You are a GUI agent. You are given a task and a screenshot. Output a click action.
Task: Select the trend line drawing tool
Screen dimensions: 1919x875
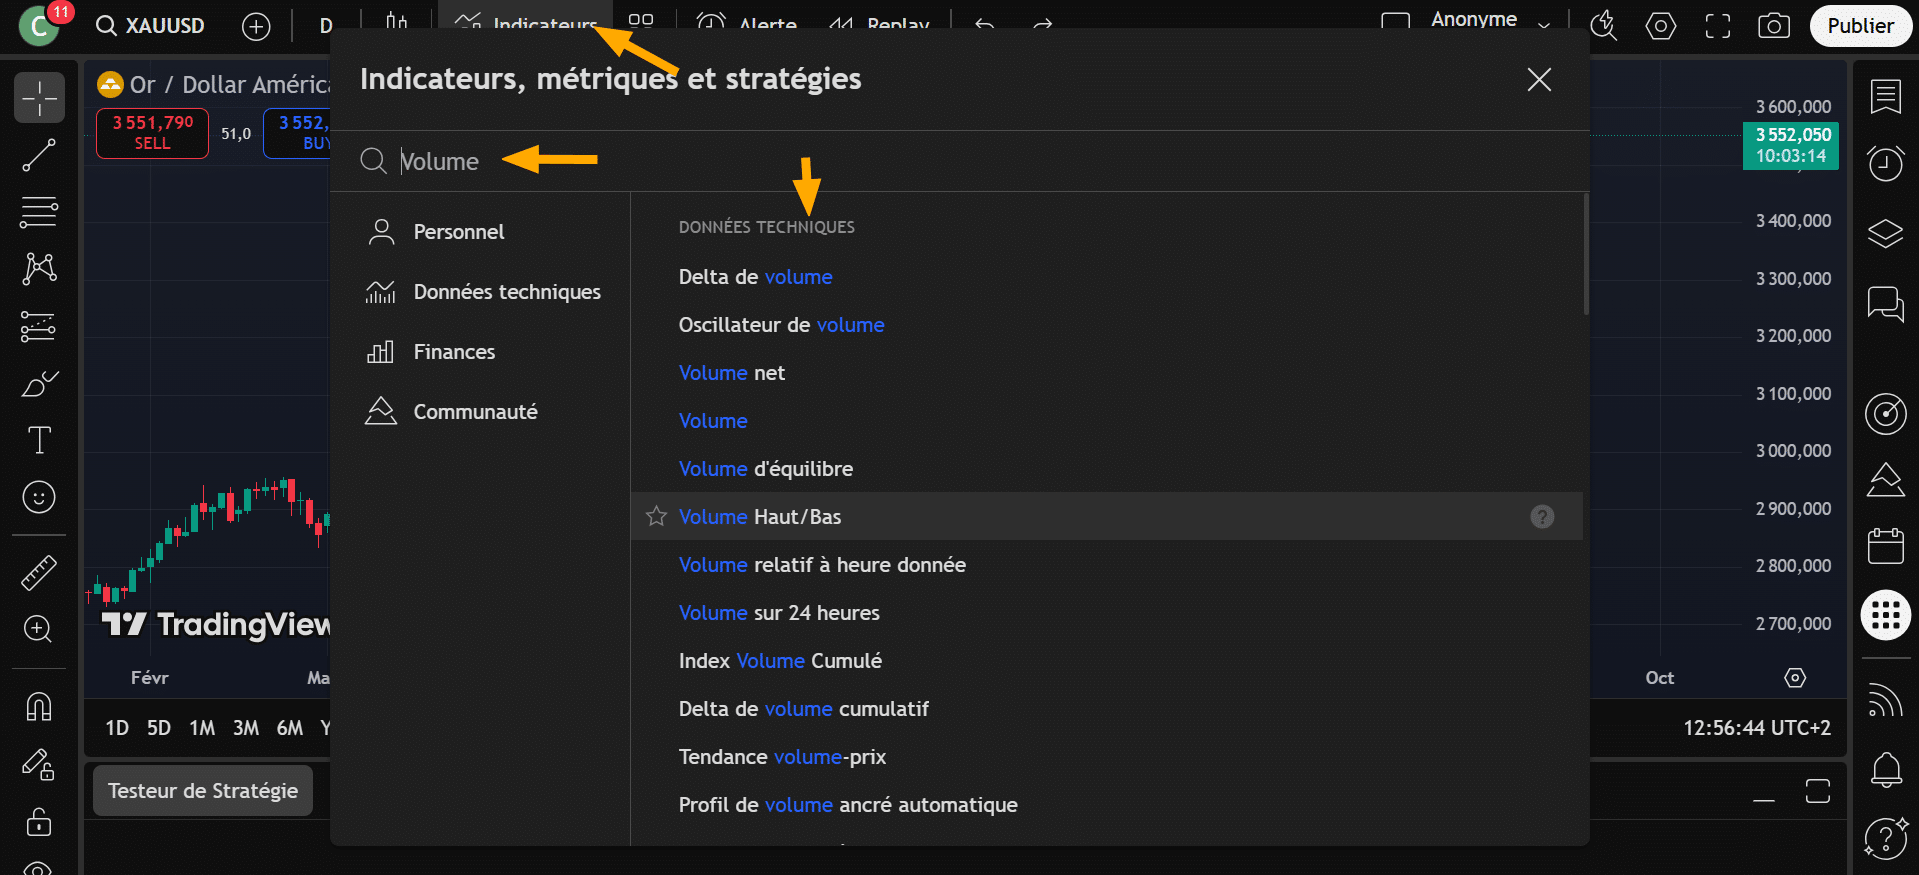click(x=40, y=155)
